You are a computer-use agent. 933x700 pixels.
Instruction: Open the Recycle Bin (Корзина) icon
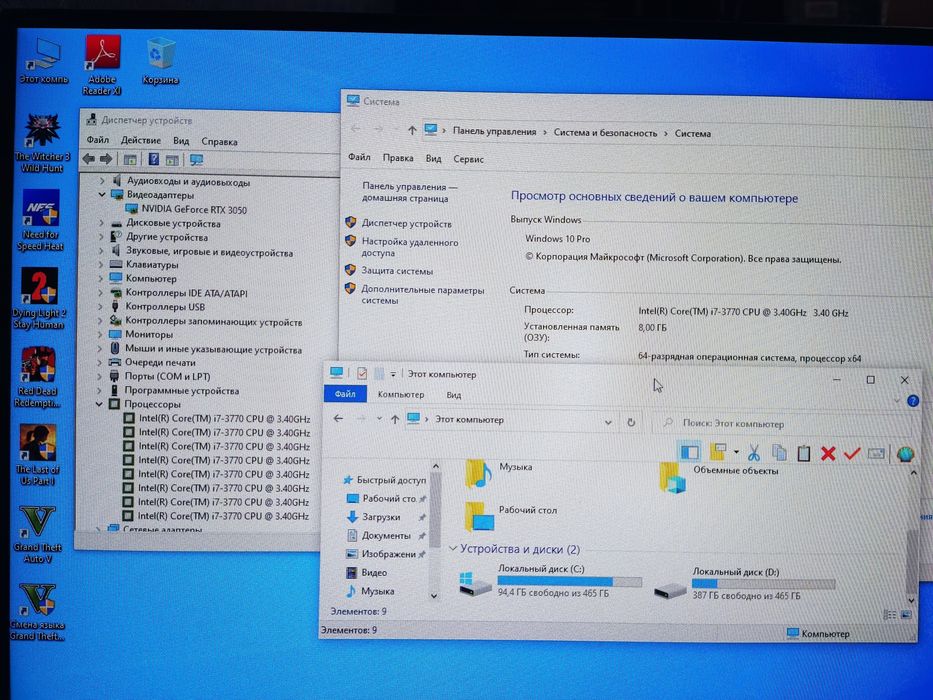(x=160, y=61)
